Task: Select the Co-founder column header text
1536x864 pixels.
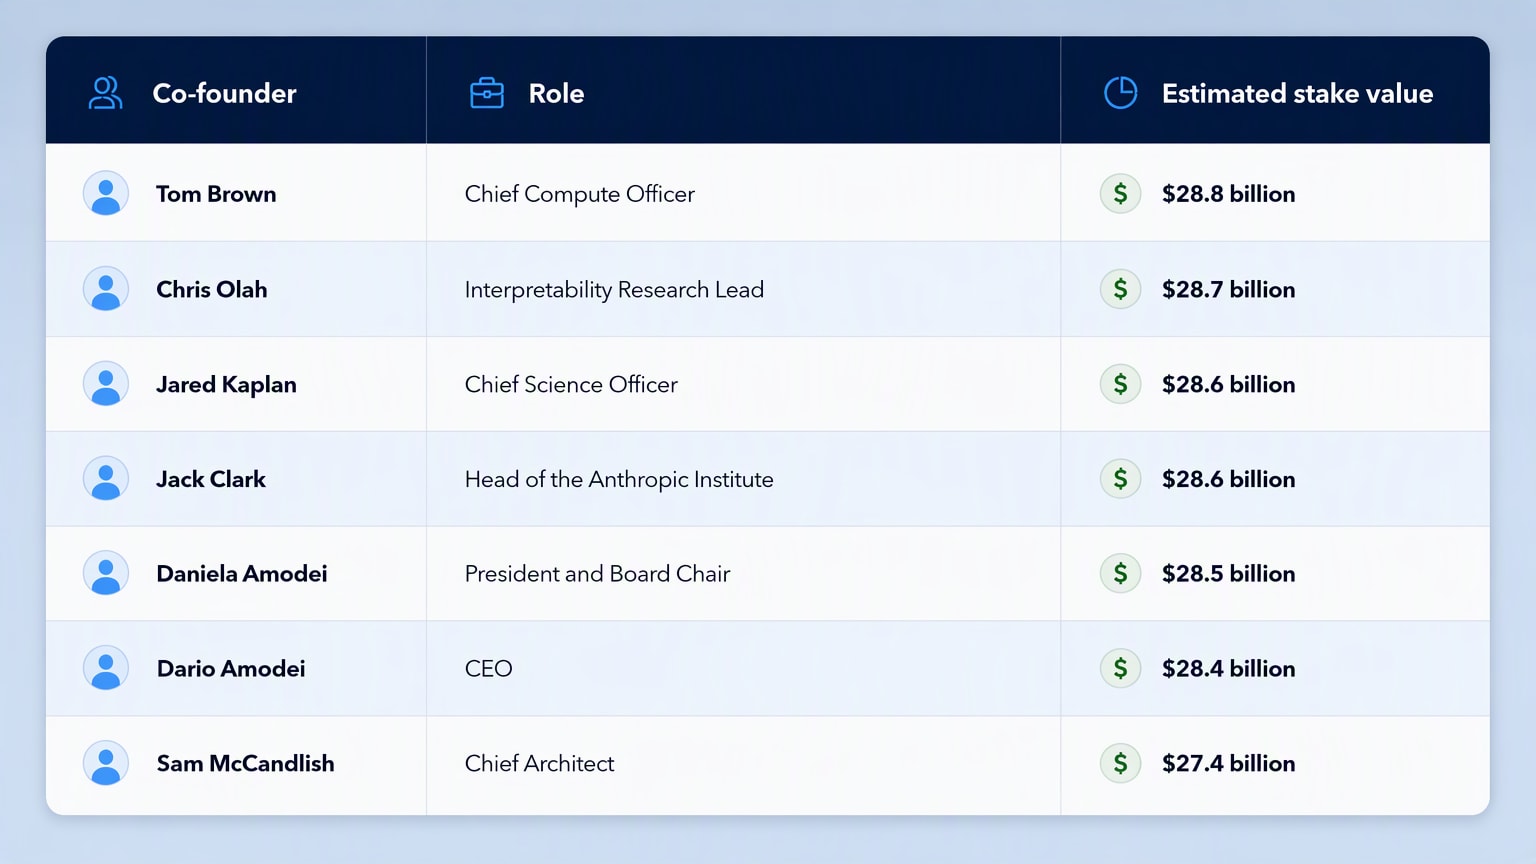Action: pyautogui.click(x=225, y=93)
